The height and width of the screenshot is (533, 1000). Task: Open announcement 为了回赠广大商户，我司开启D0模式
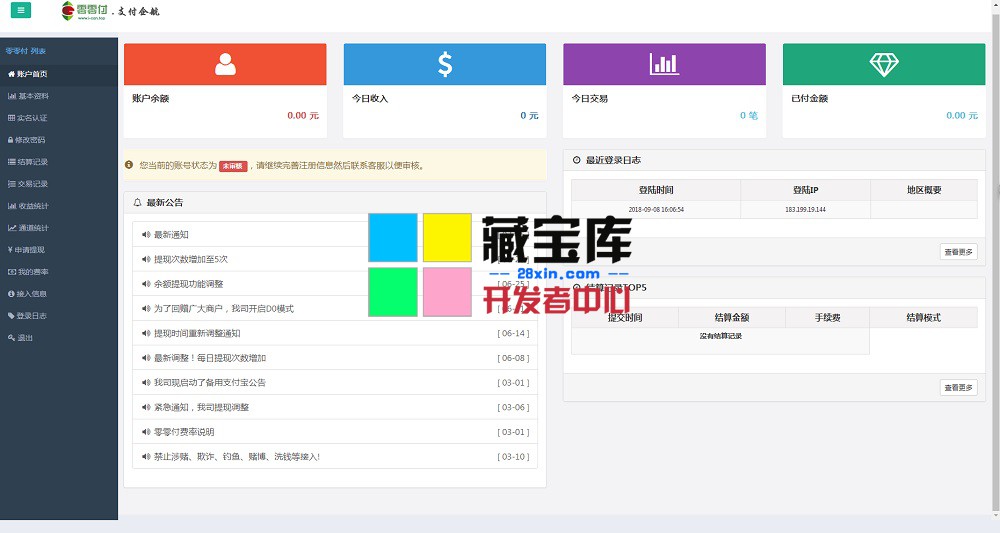point(224,309)
